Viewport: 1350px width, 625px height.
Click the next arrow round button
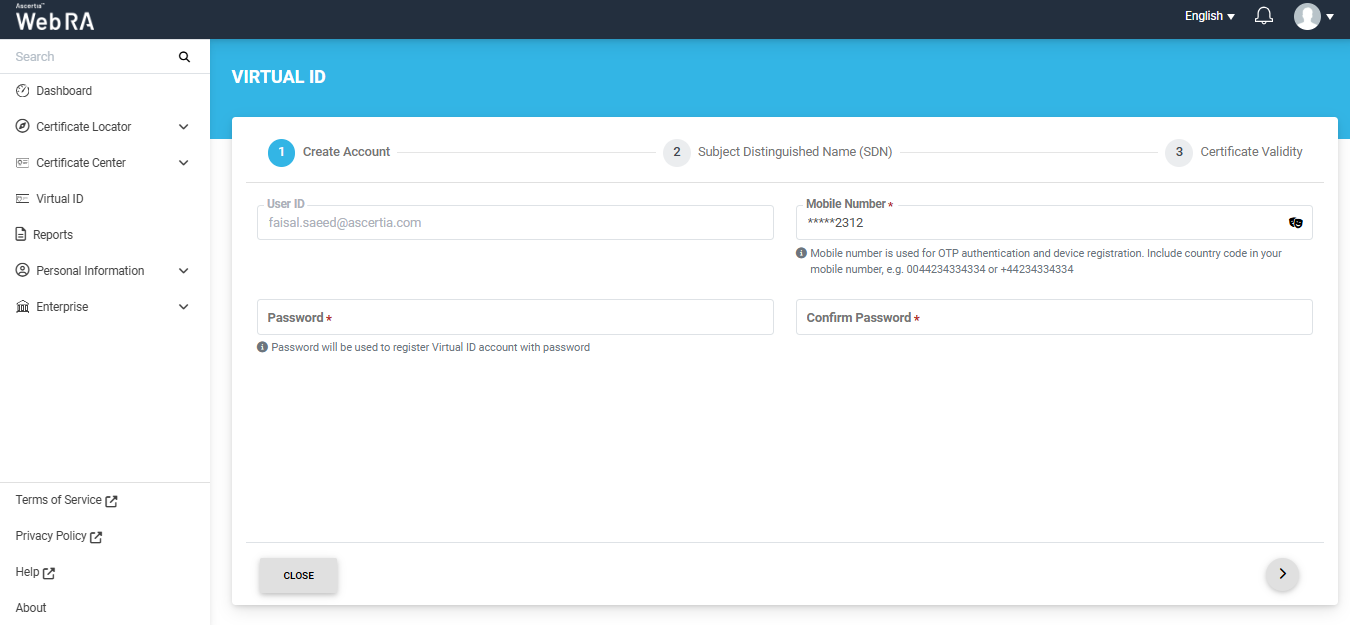coord(1282,574)
